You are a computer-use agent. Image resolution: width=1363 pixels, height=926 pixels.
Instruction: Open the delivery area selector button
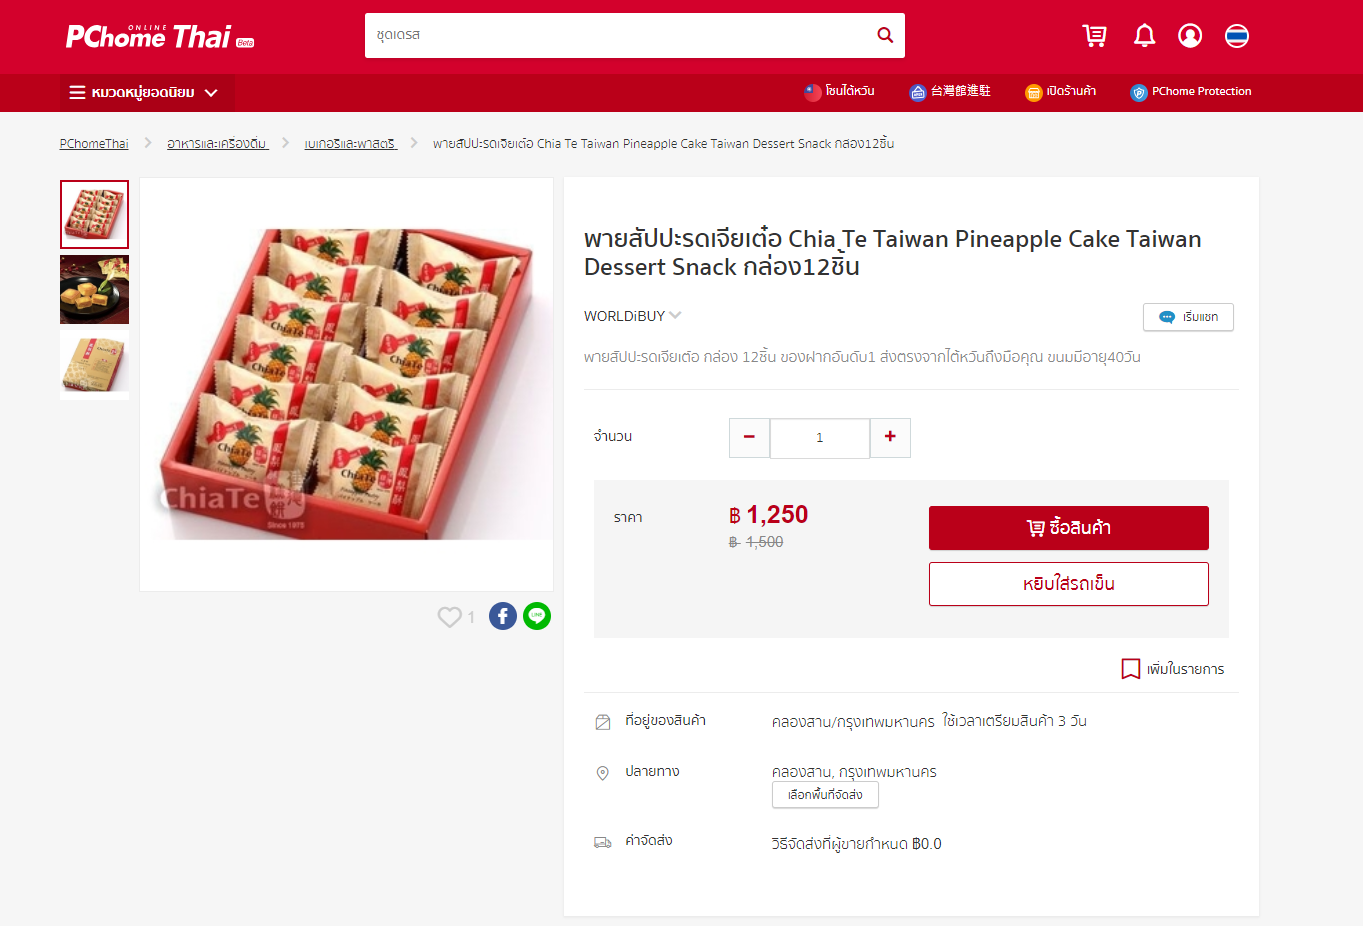point(825,795)
